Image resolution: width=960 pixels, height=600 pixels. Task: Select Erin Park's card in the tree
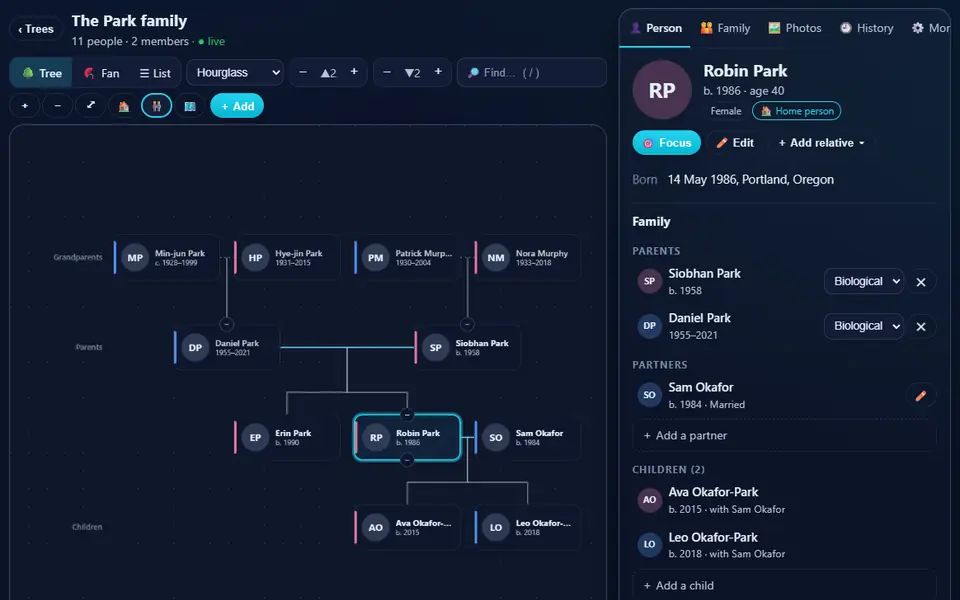click(287, 438)
